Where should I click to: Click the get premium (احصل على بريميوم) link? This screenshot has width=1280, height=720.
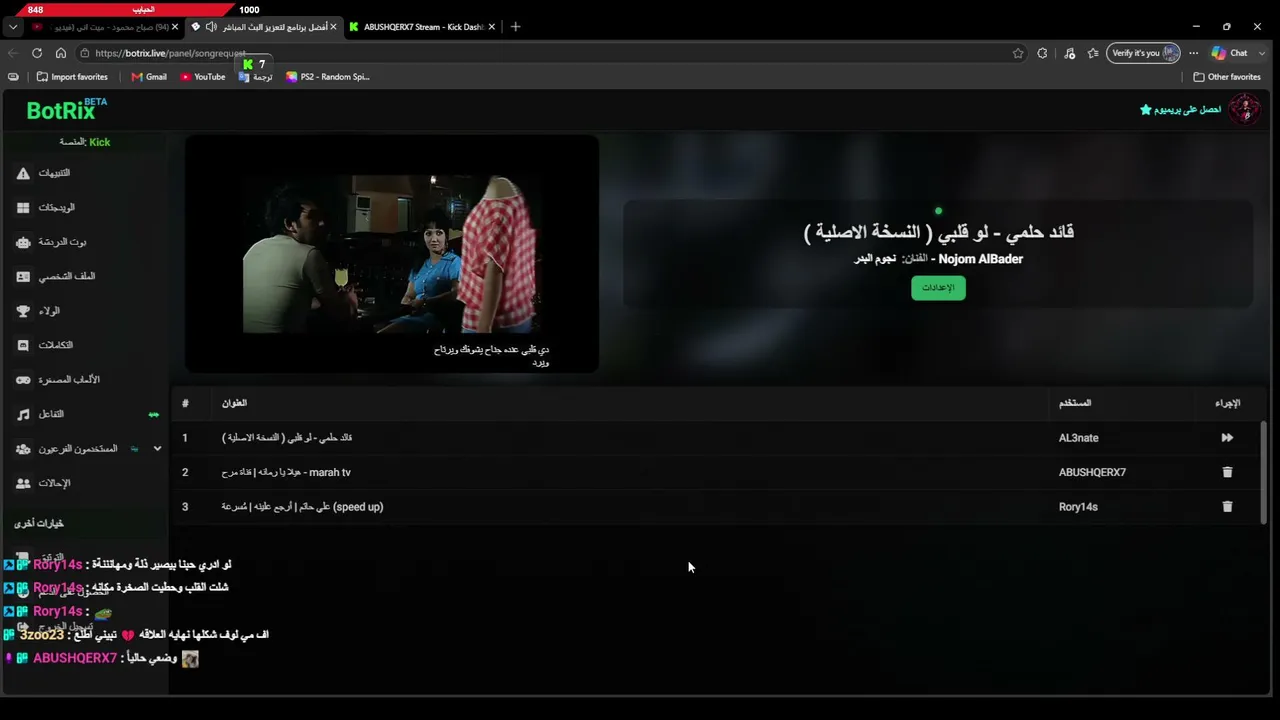1181,109
